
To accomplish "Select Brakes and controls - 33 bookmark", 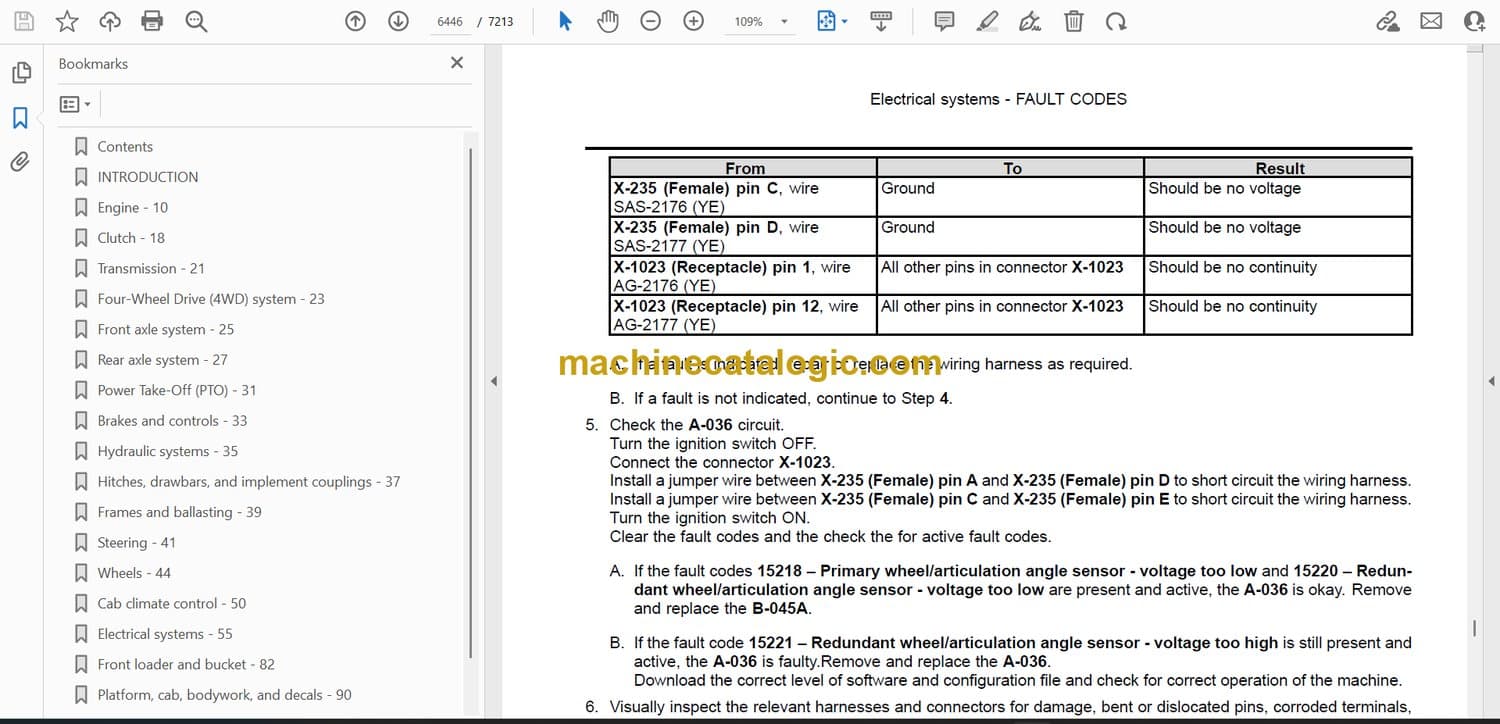I will pos(172,421).
